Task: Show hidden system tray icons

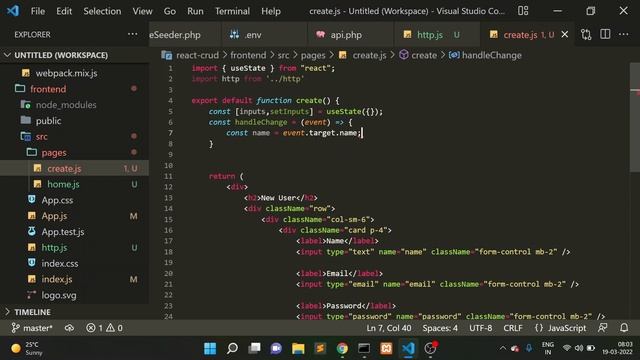Action: (503, 348)
